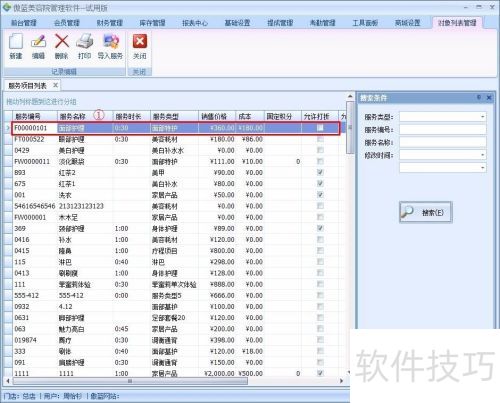Toggle 允许打折 checkbox for row FW0000011

(x=320, y=161)
